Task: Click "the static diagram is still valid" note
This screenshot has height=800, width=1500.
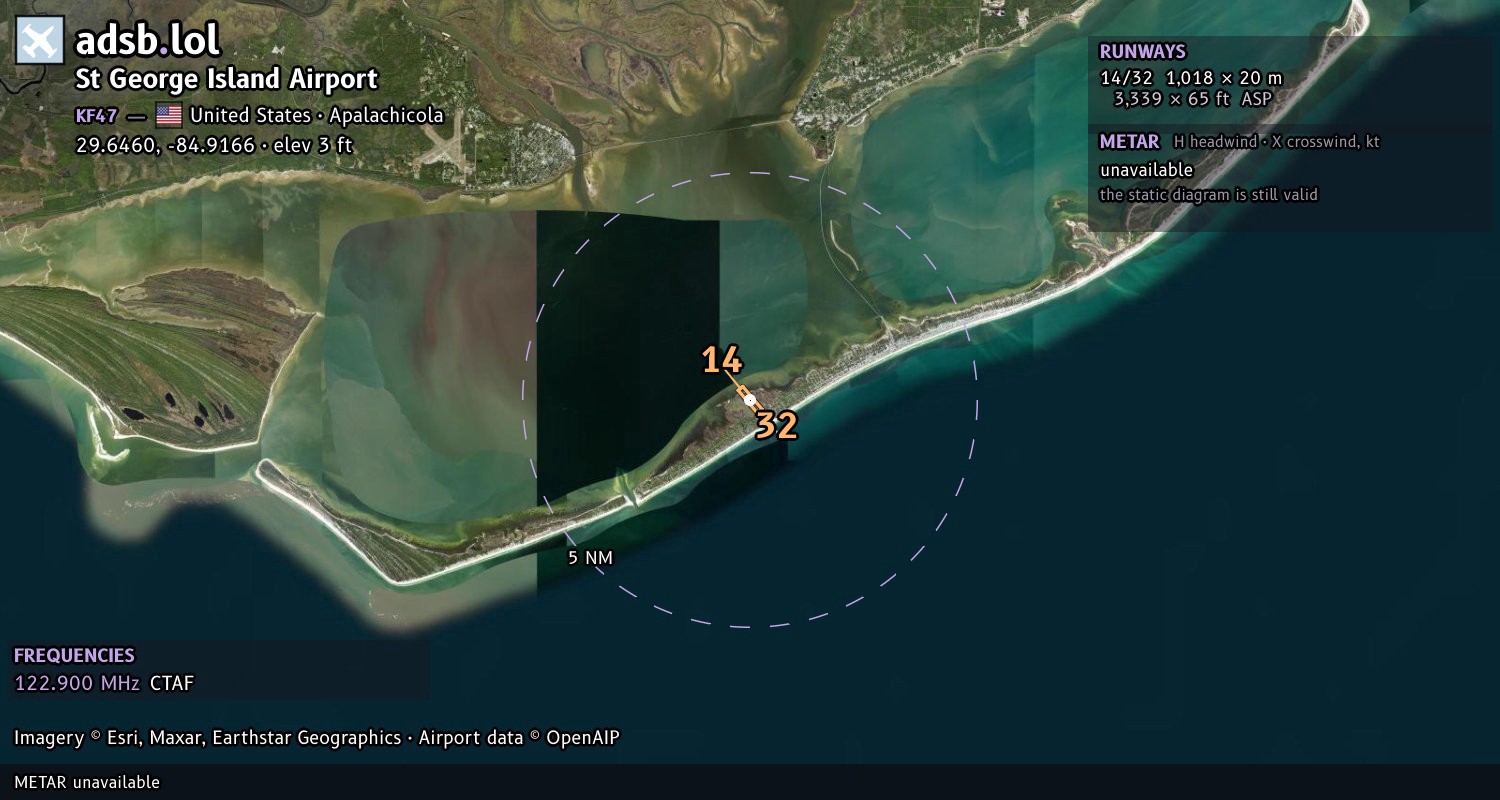Action: click(x=1209, y=195)
